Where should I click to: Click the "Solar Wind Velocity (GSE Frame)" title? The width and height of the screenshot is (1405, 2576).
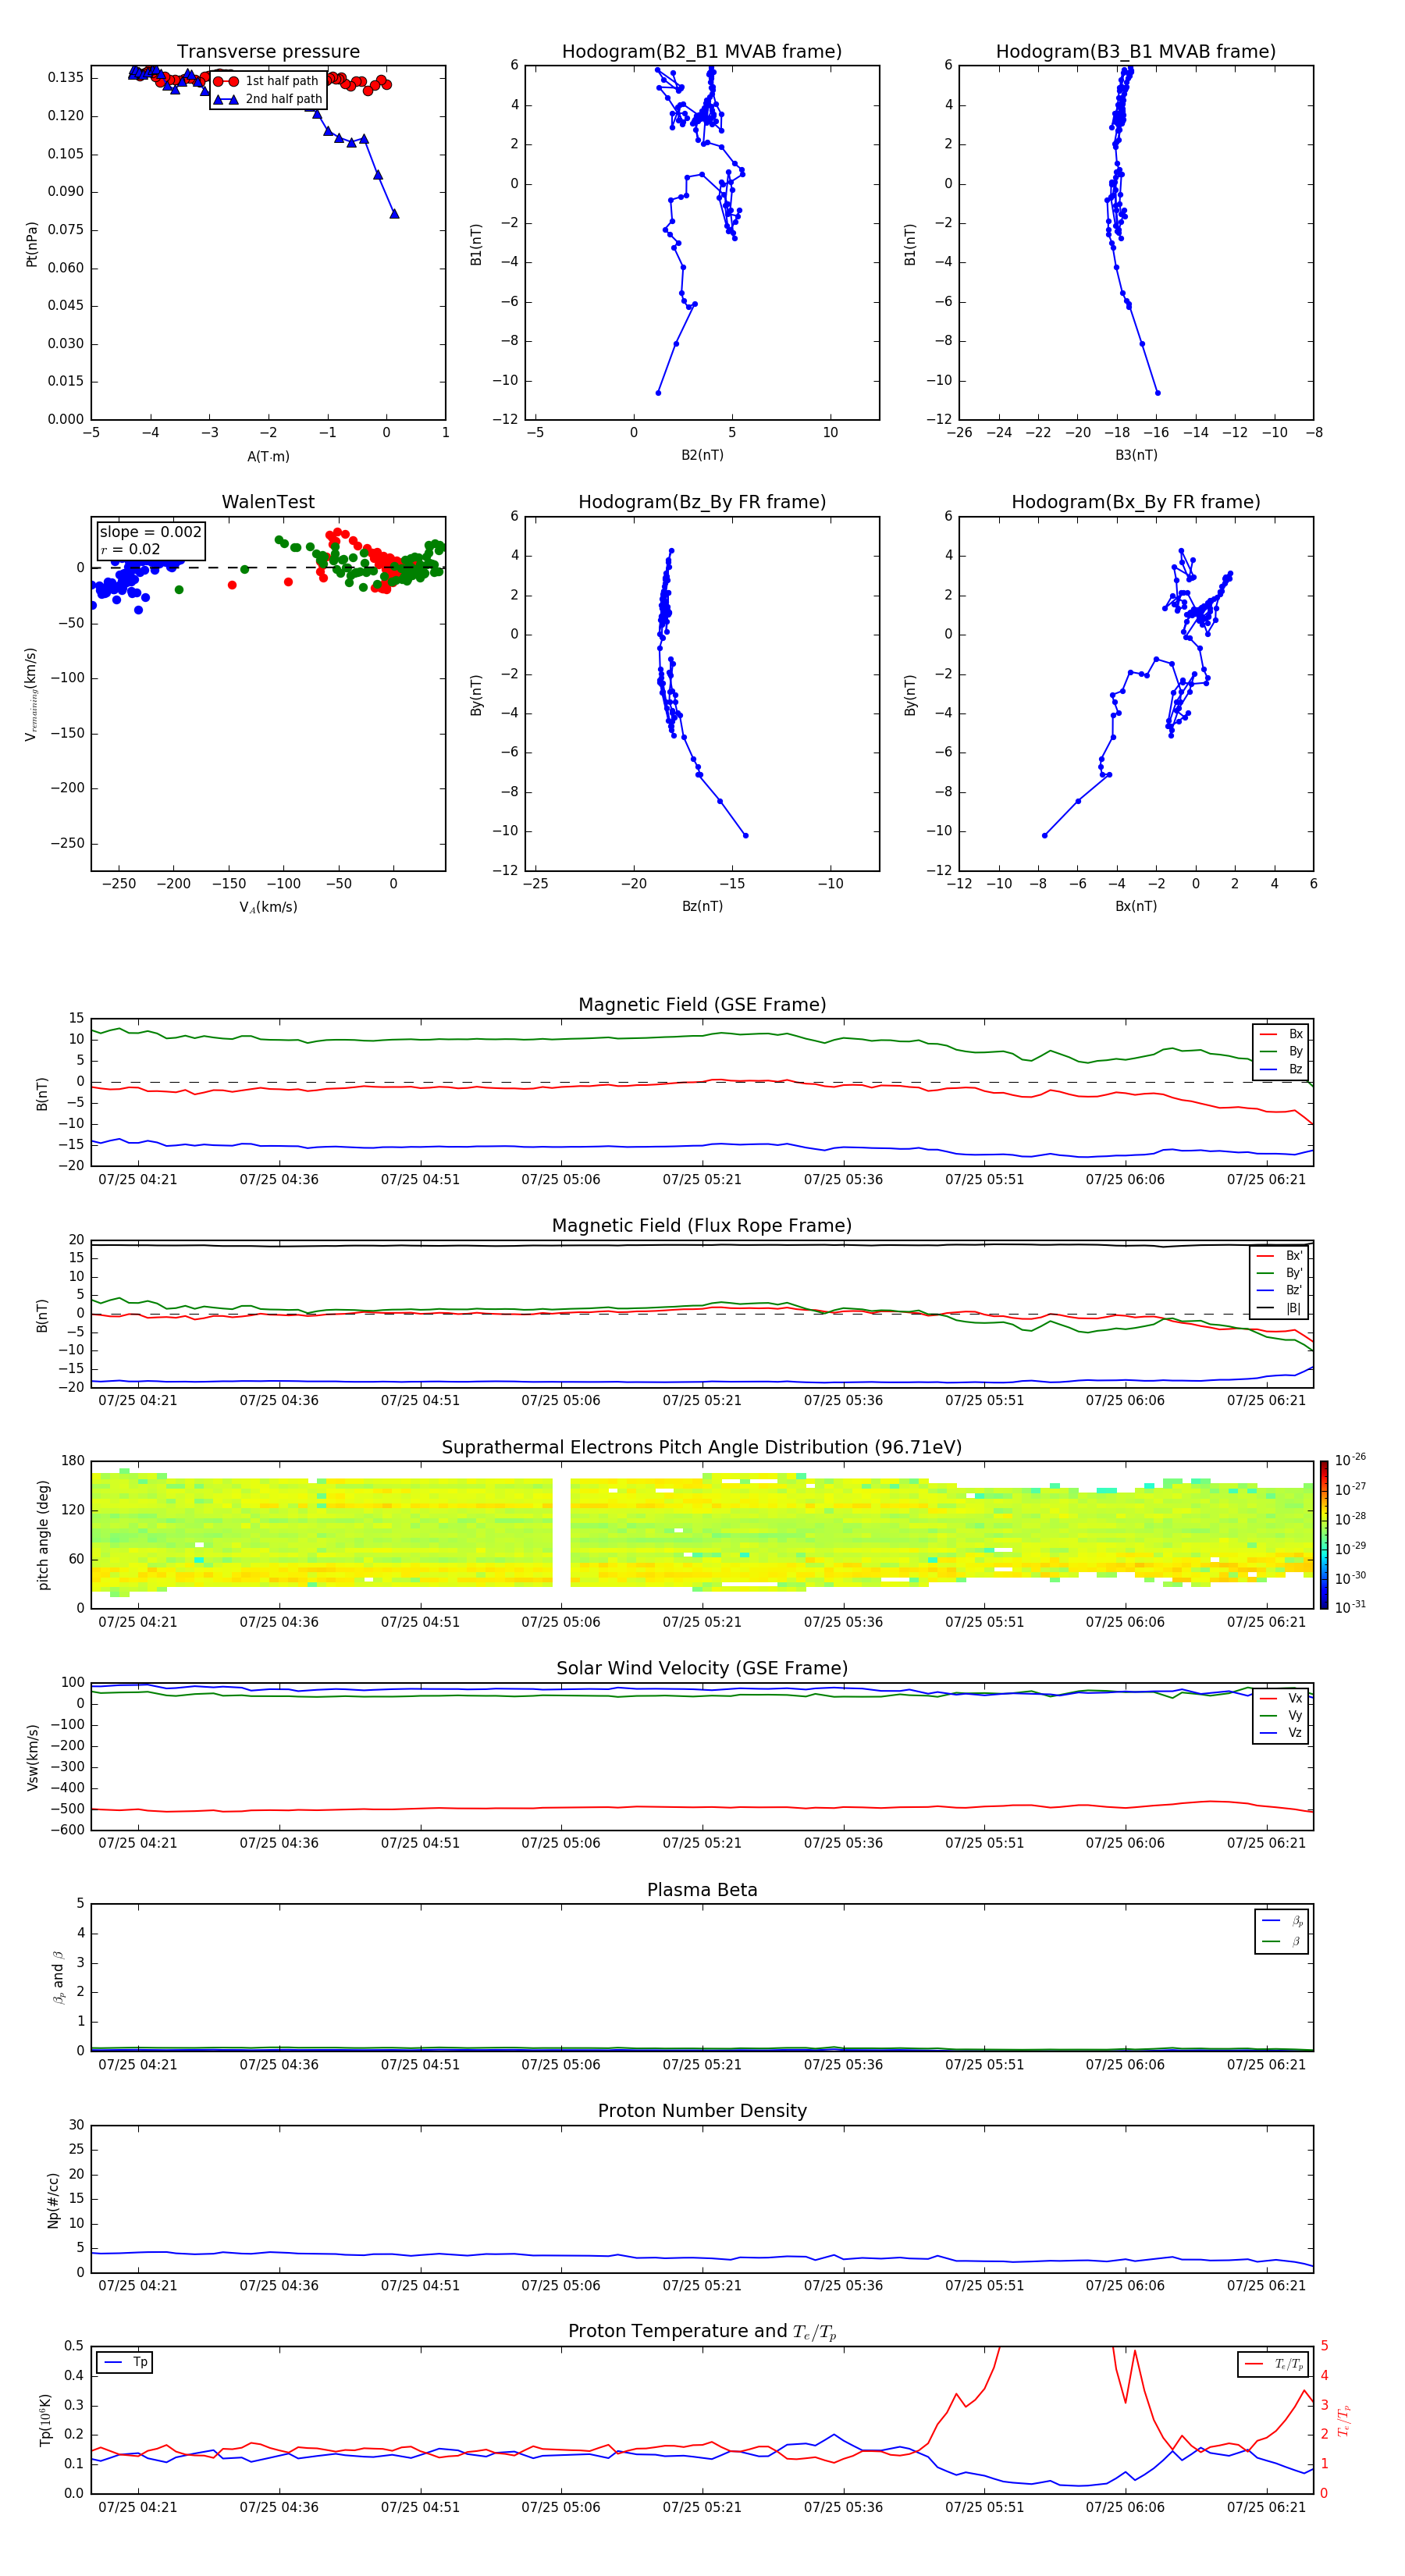pyautogui.click(x=702, y=1669)
